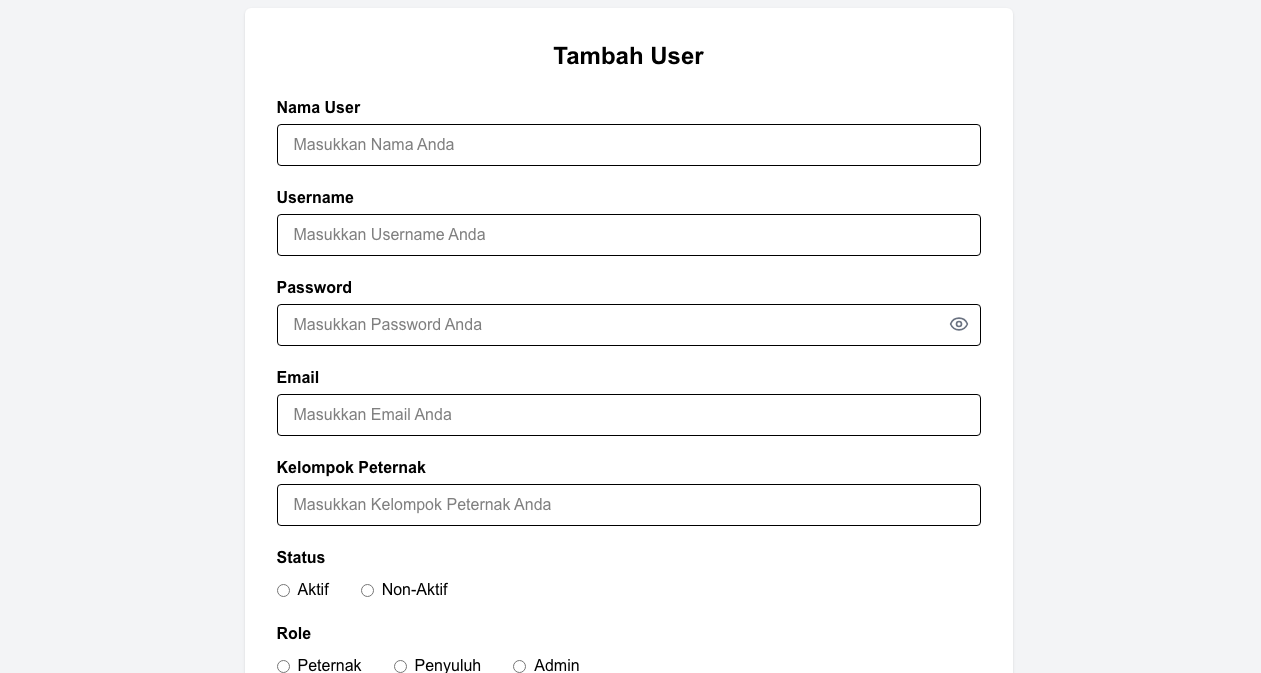Focus the Masukkan Email Anda field

pyautogui.click(x=628, y=415)
